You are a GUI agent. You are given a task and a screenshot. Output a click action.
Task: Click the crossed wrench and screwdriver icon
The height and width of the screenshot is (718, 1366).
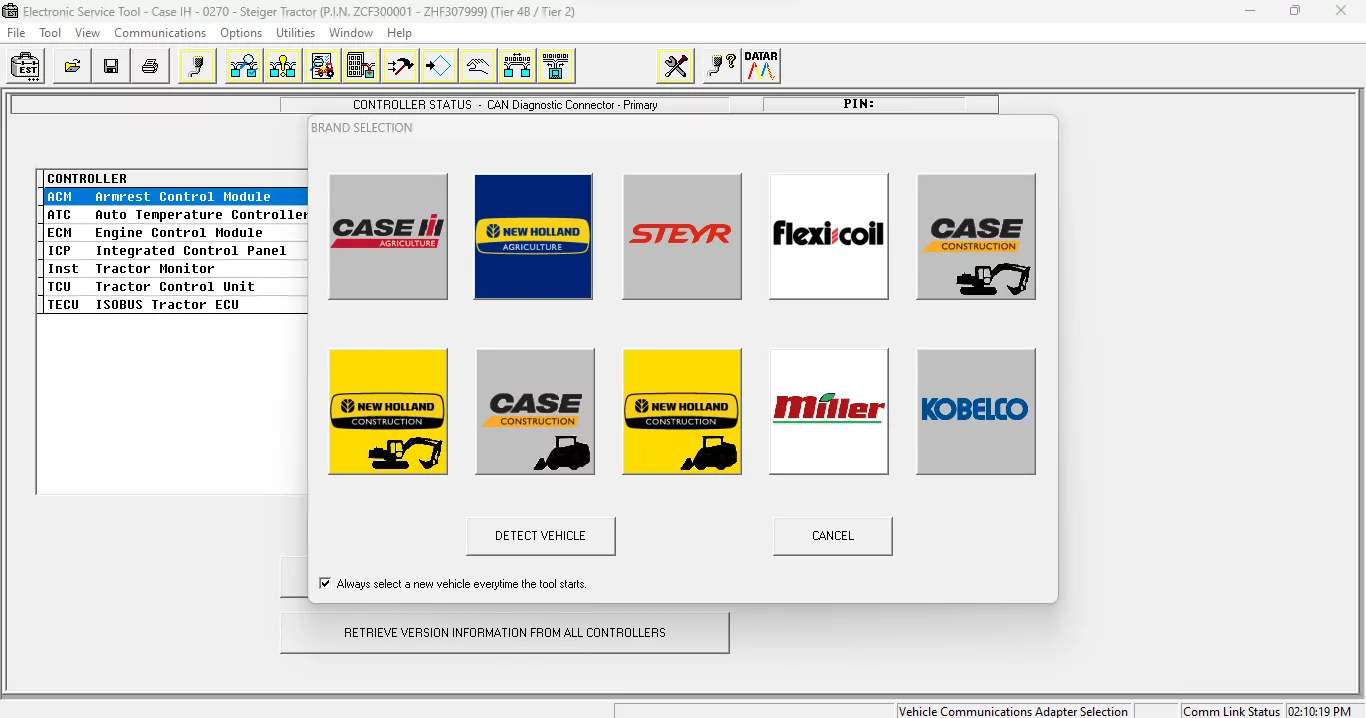click(677, 67)
